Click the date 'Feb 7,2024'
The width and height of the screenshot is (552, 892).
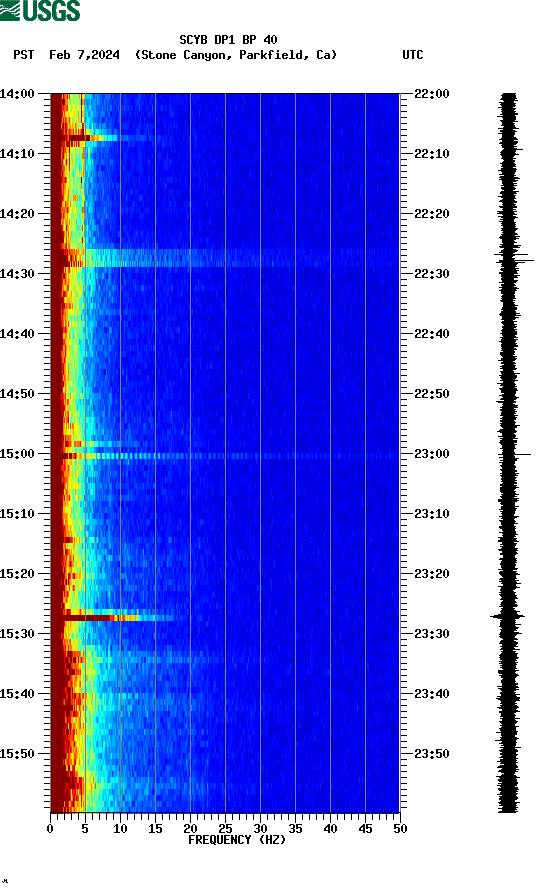coord(84,55)
